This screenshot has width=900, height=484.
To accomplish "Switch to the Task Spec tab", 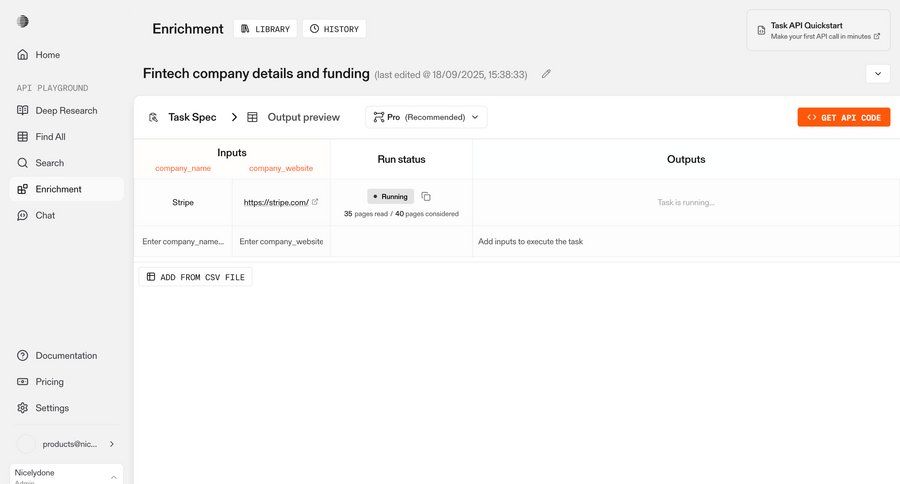I will click(182, 117).
